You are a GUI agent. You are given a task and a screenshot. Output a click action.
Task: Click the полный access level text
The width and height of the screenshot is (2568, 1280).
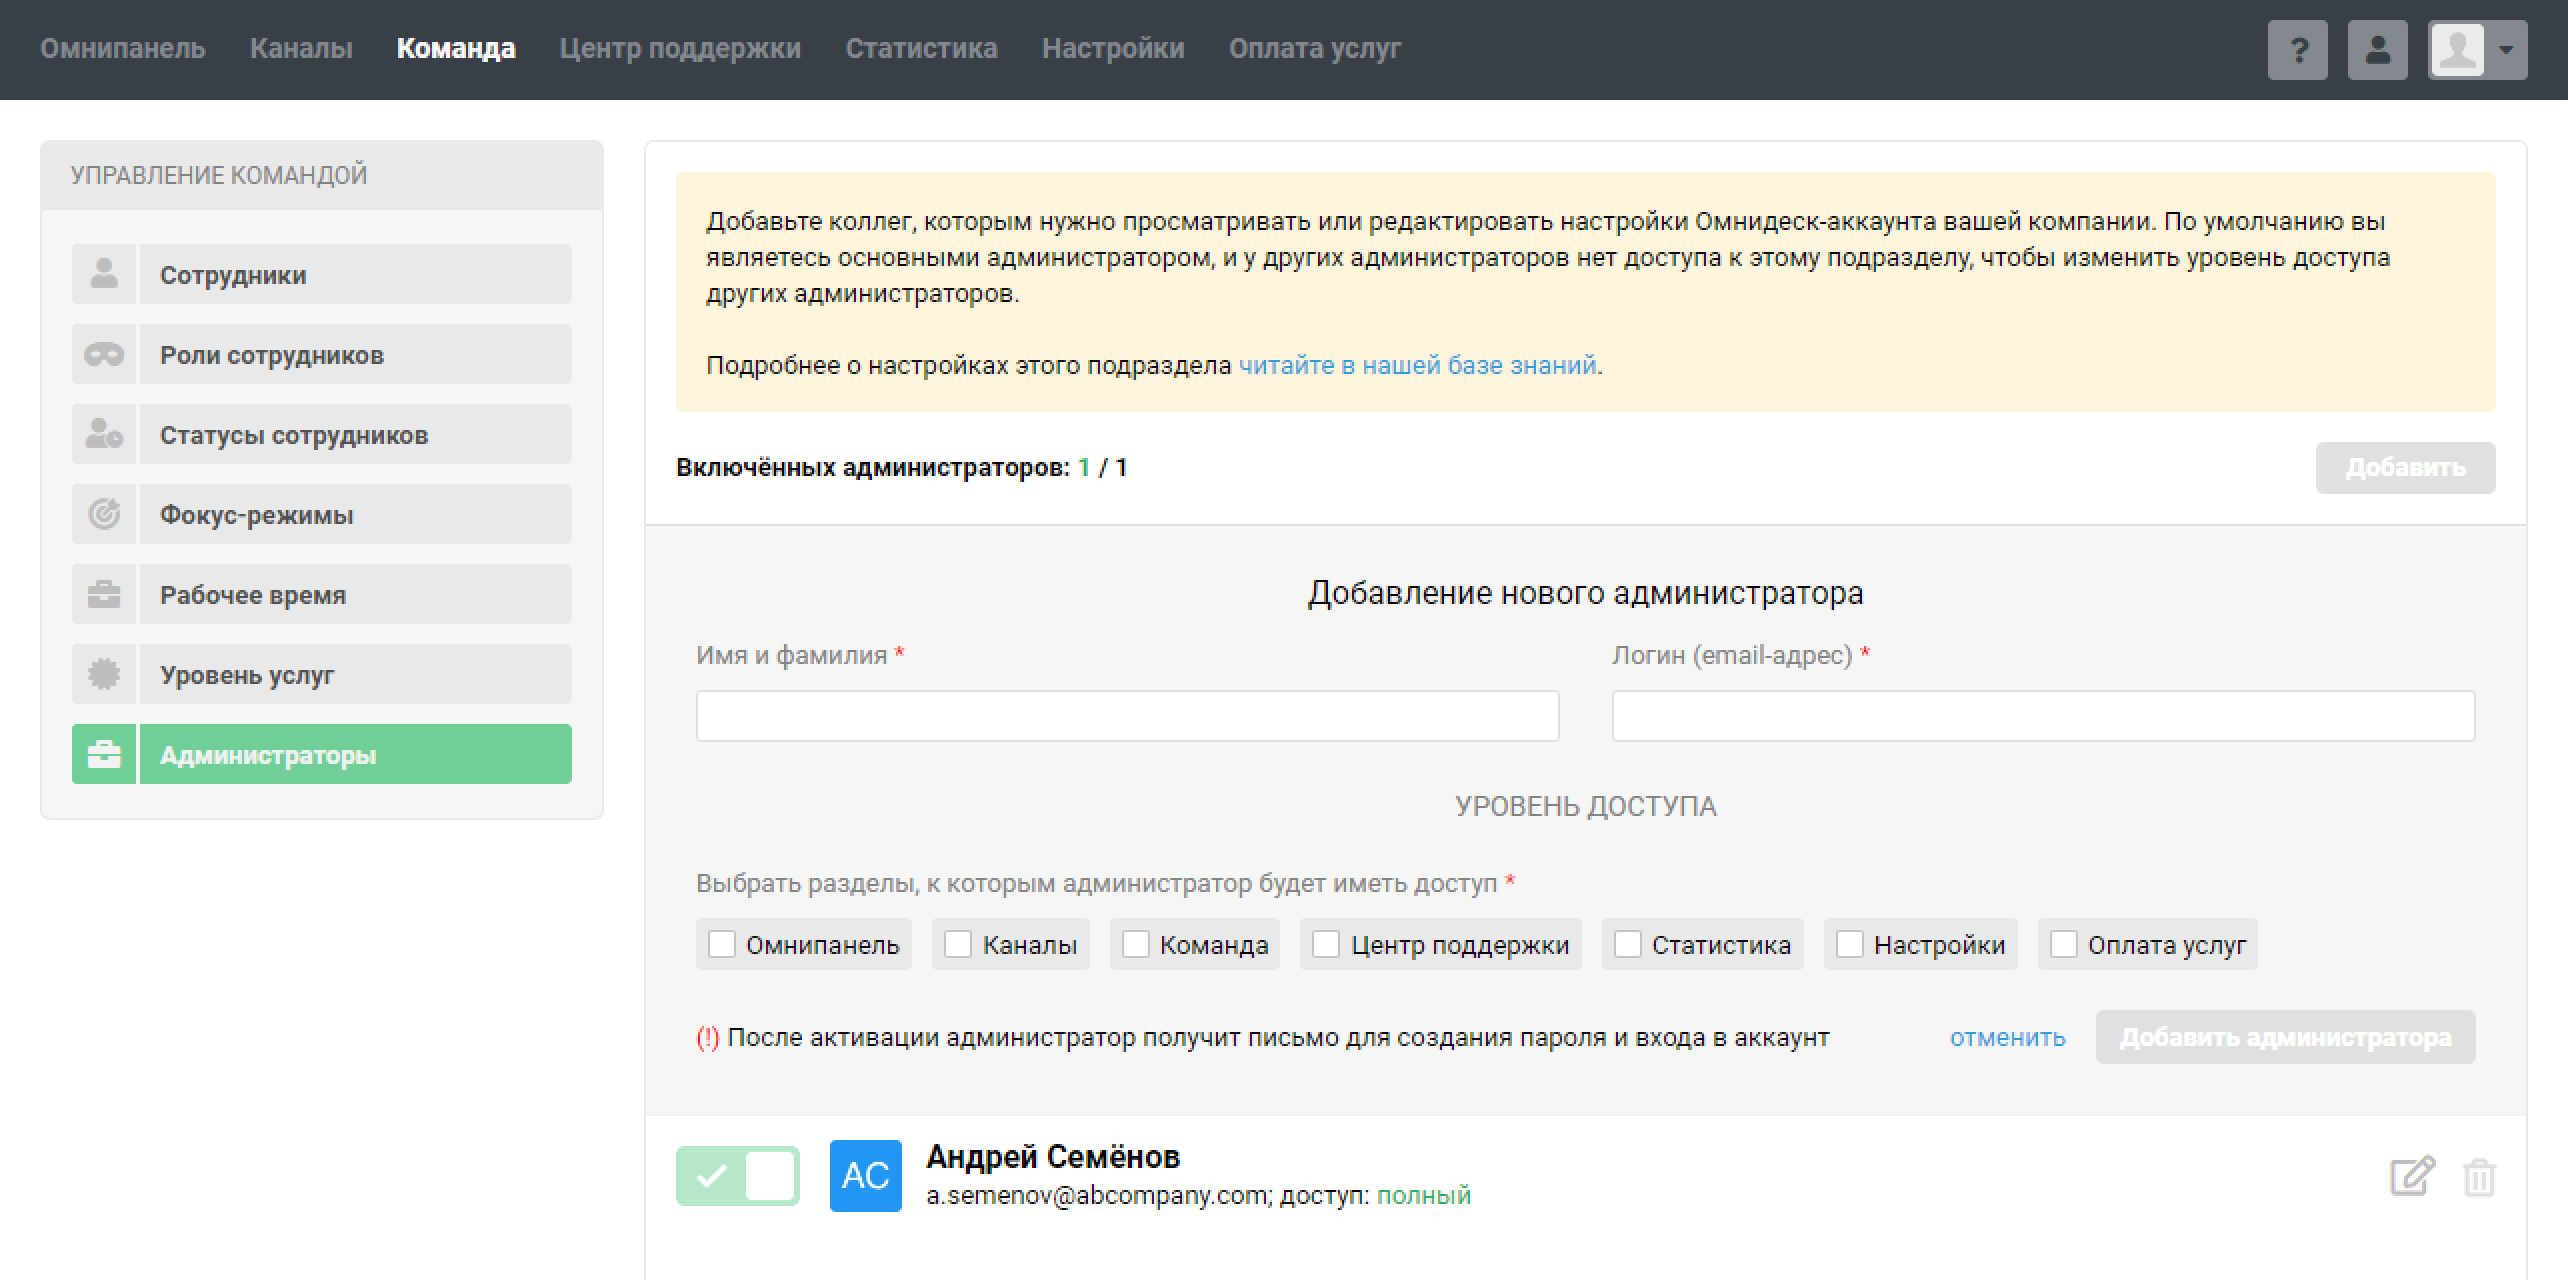click(1424, 1195)
